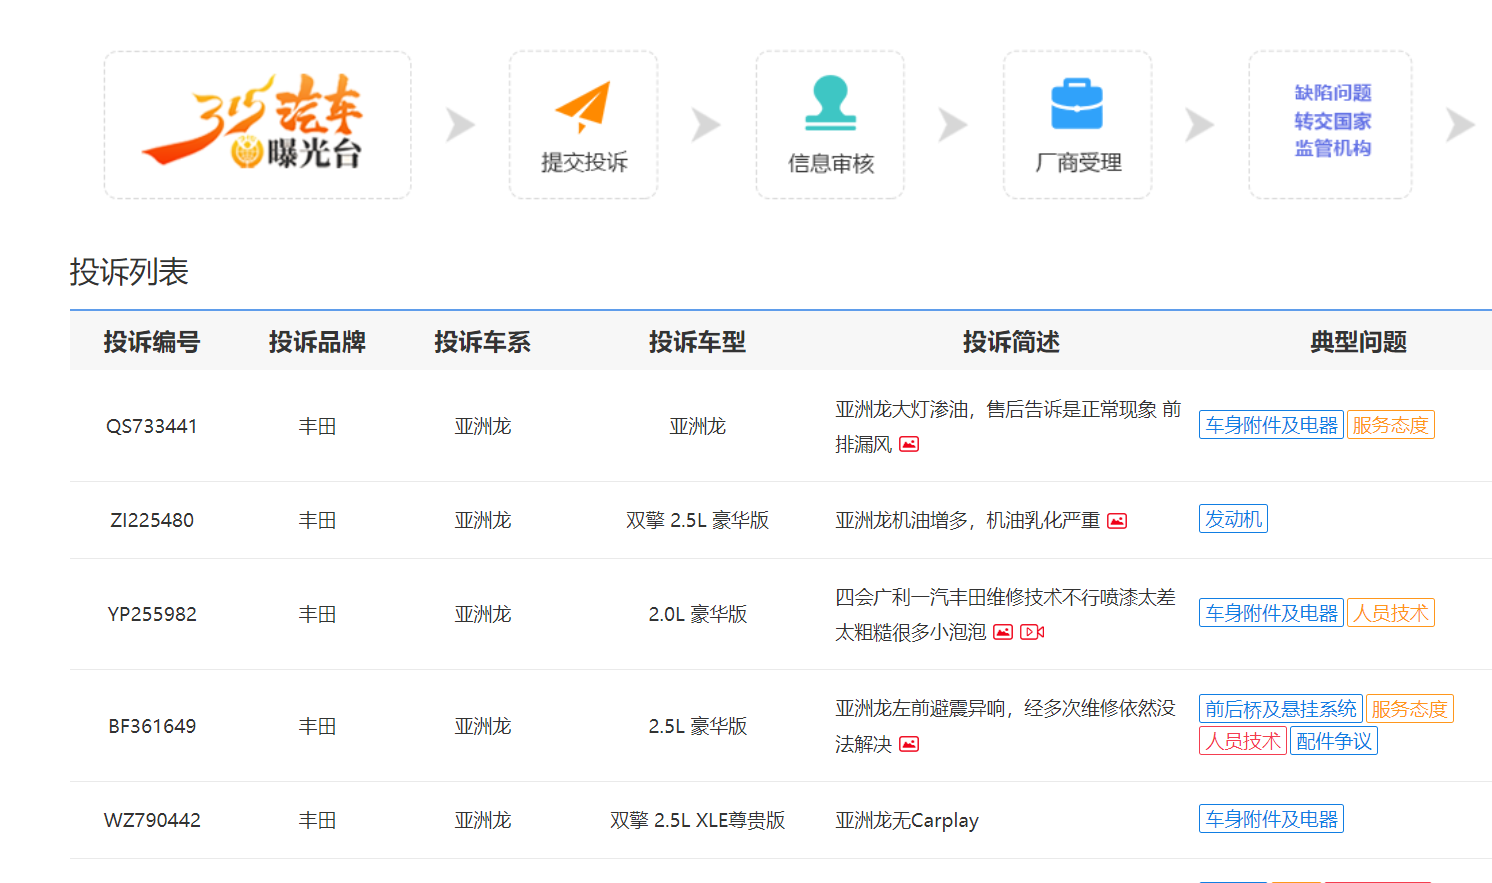
Task: Click the 投诉品牌 column header
Action: click(x=317, y=342)
